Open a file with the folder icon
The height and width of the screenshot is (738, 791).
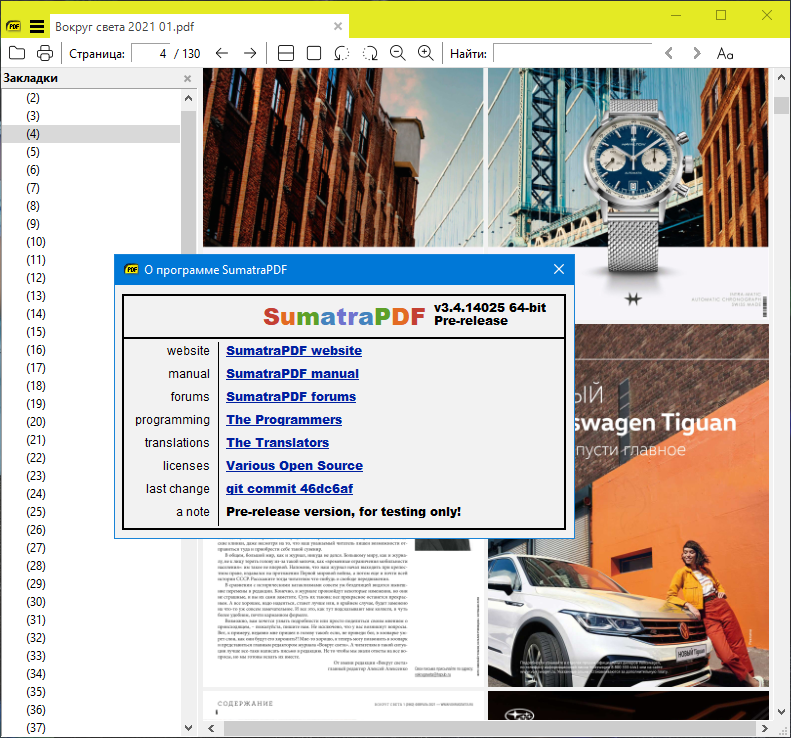(17, 53)
